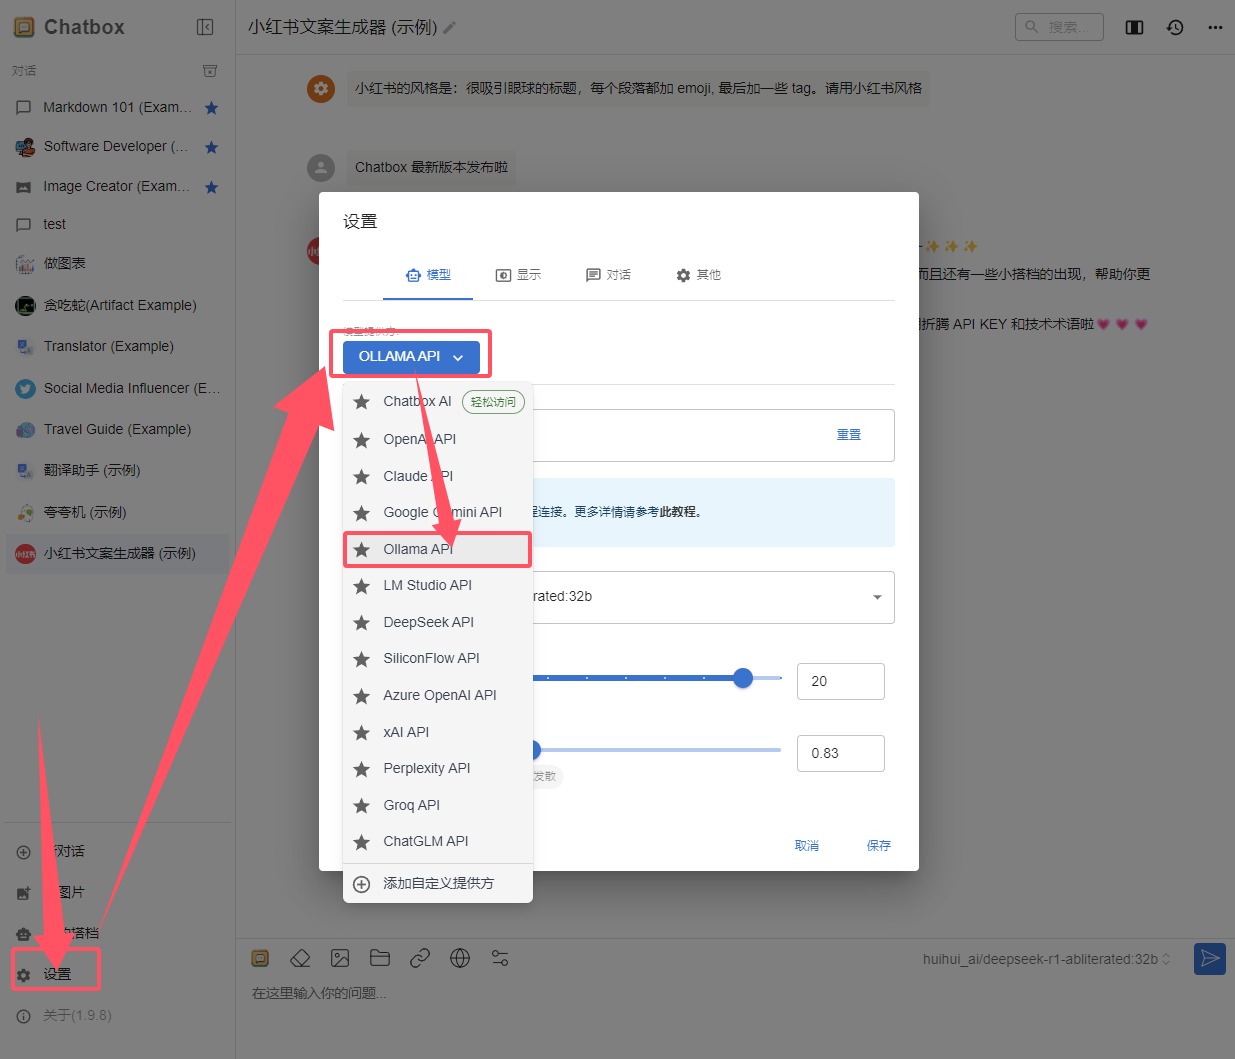The height and width of the screenshot is (1059, 1235).
Task: Click the temperature field showing 0.83
Action: tap(841, 753)
